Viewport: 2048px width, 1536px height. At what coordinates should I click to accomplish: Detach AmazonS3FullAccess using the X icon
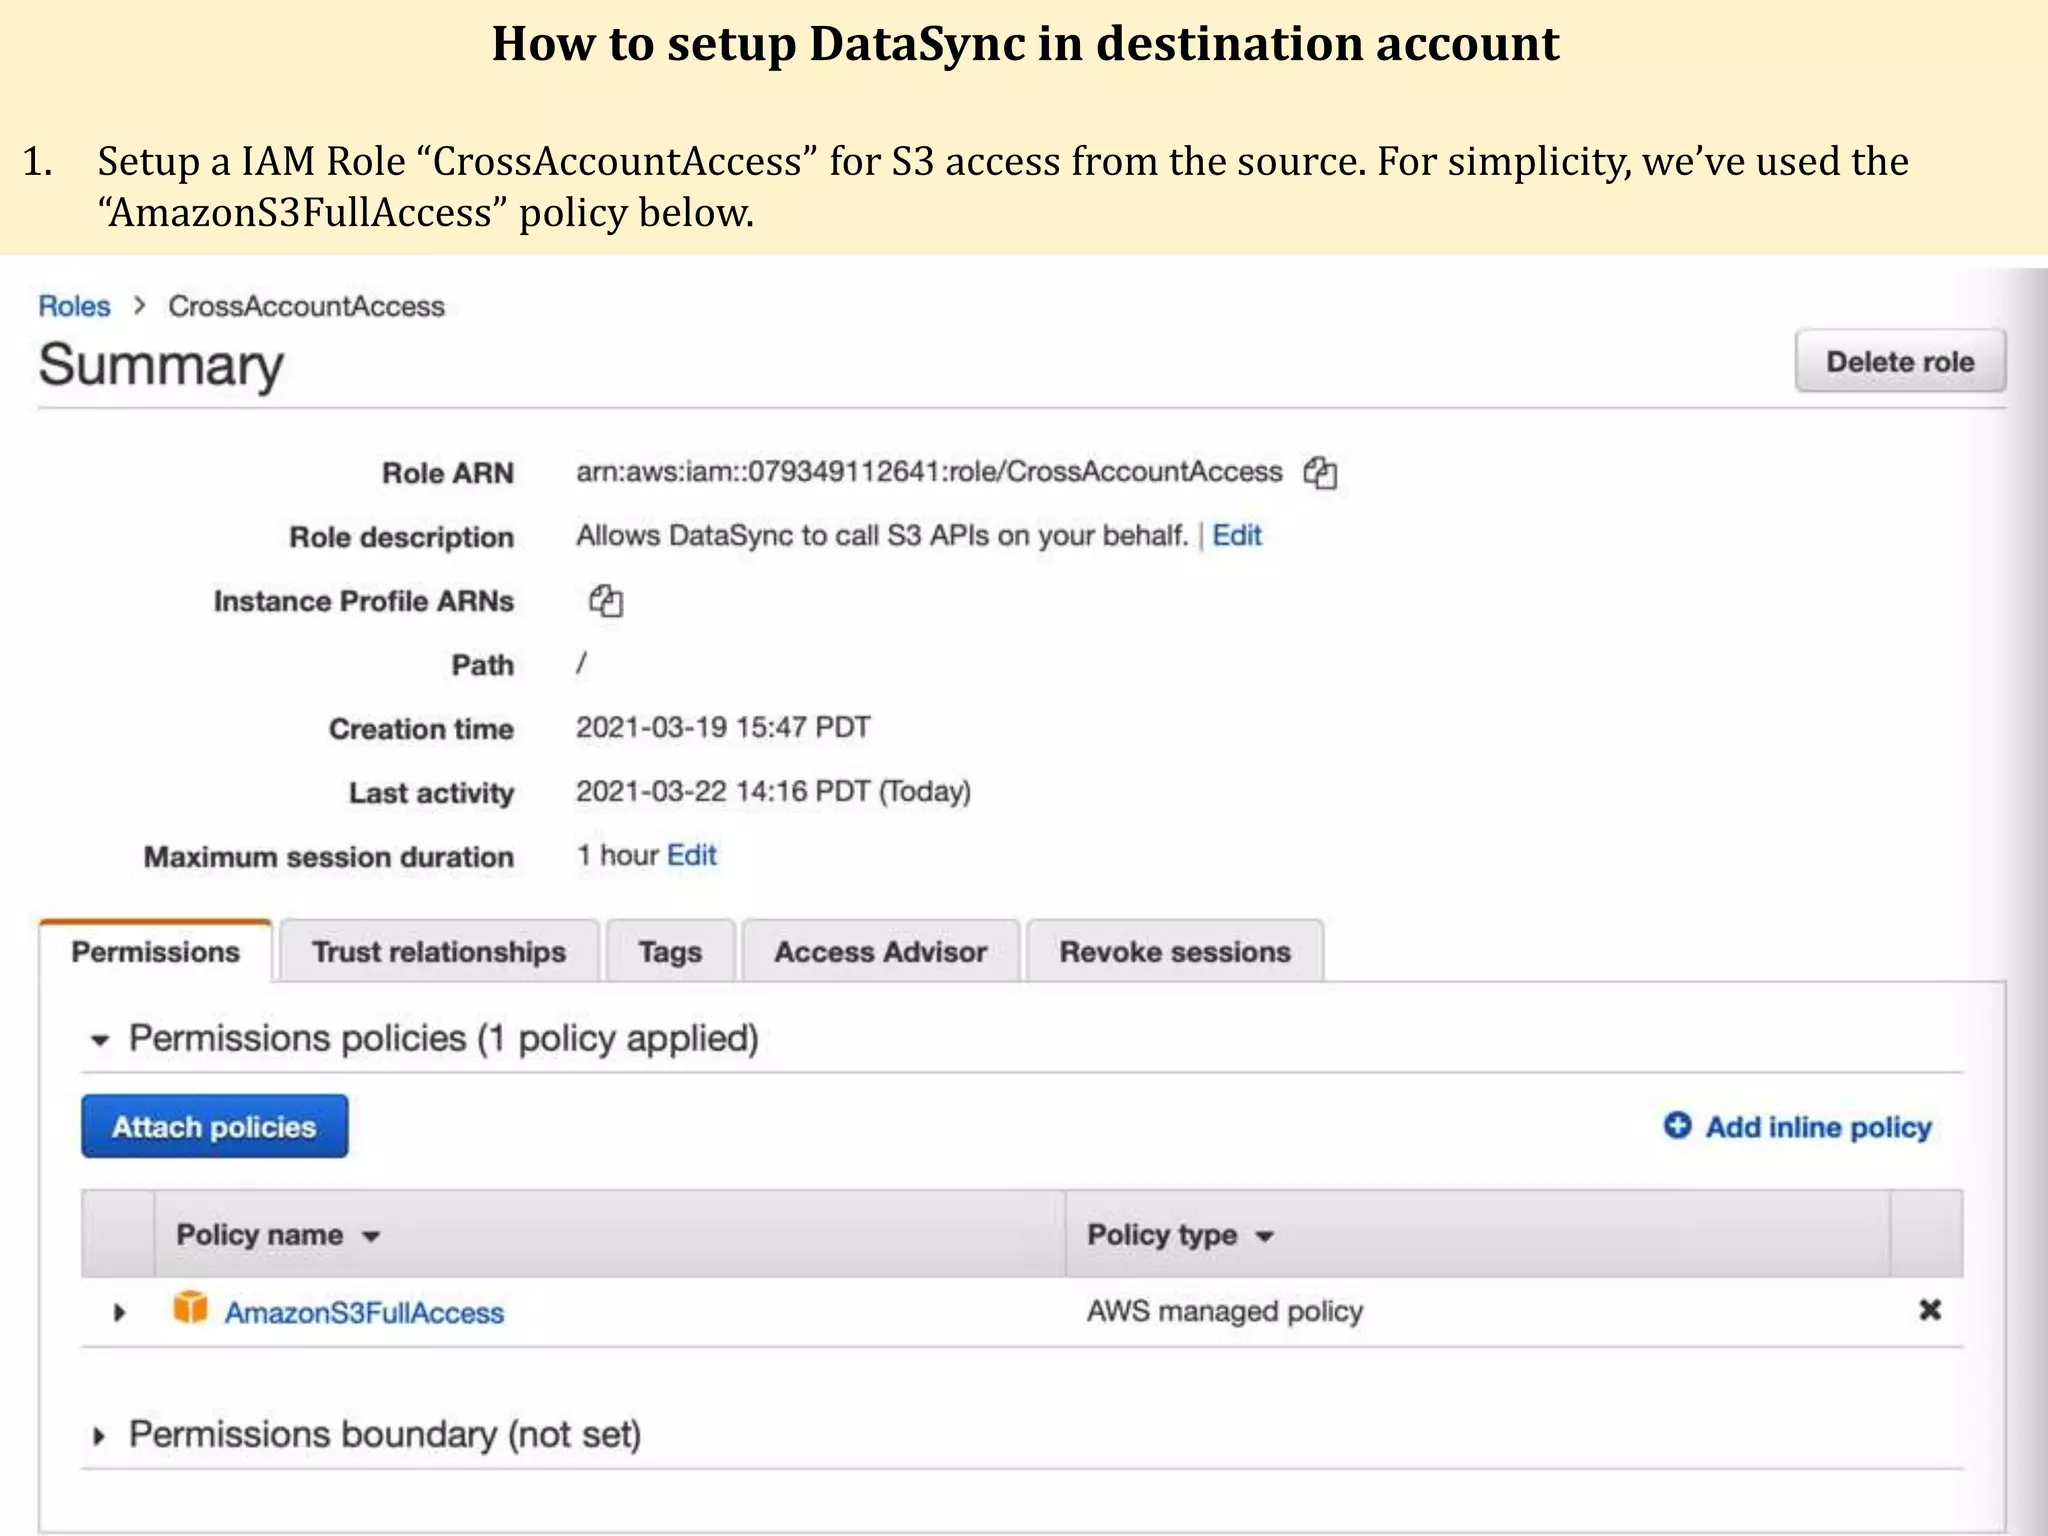pos(1930,1310)
